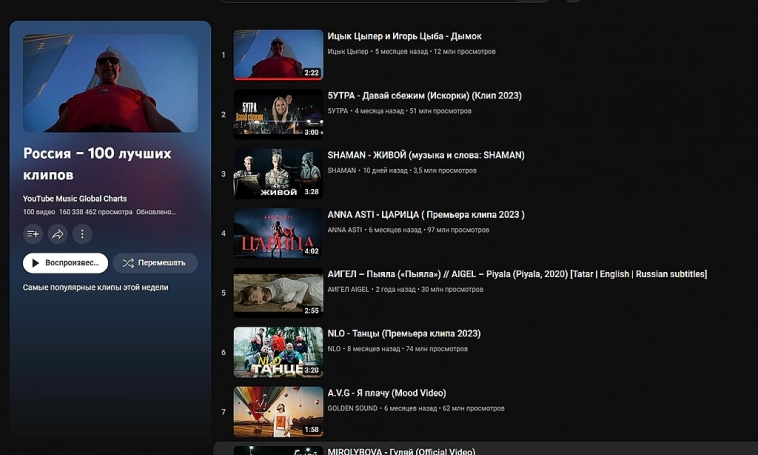Open thumbnail of A.V.G Я плачу video
Viewport: 758px width, 455px height.
pyautogui.click(x=278, y=411)
